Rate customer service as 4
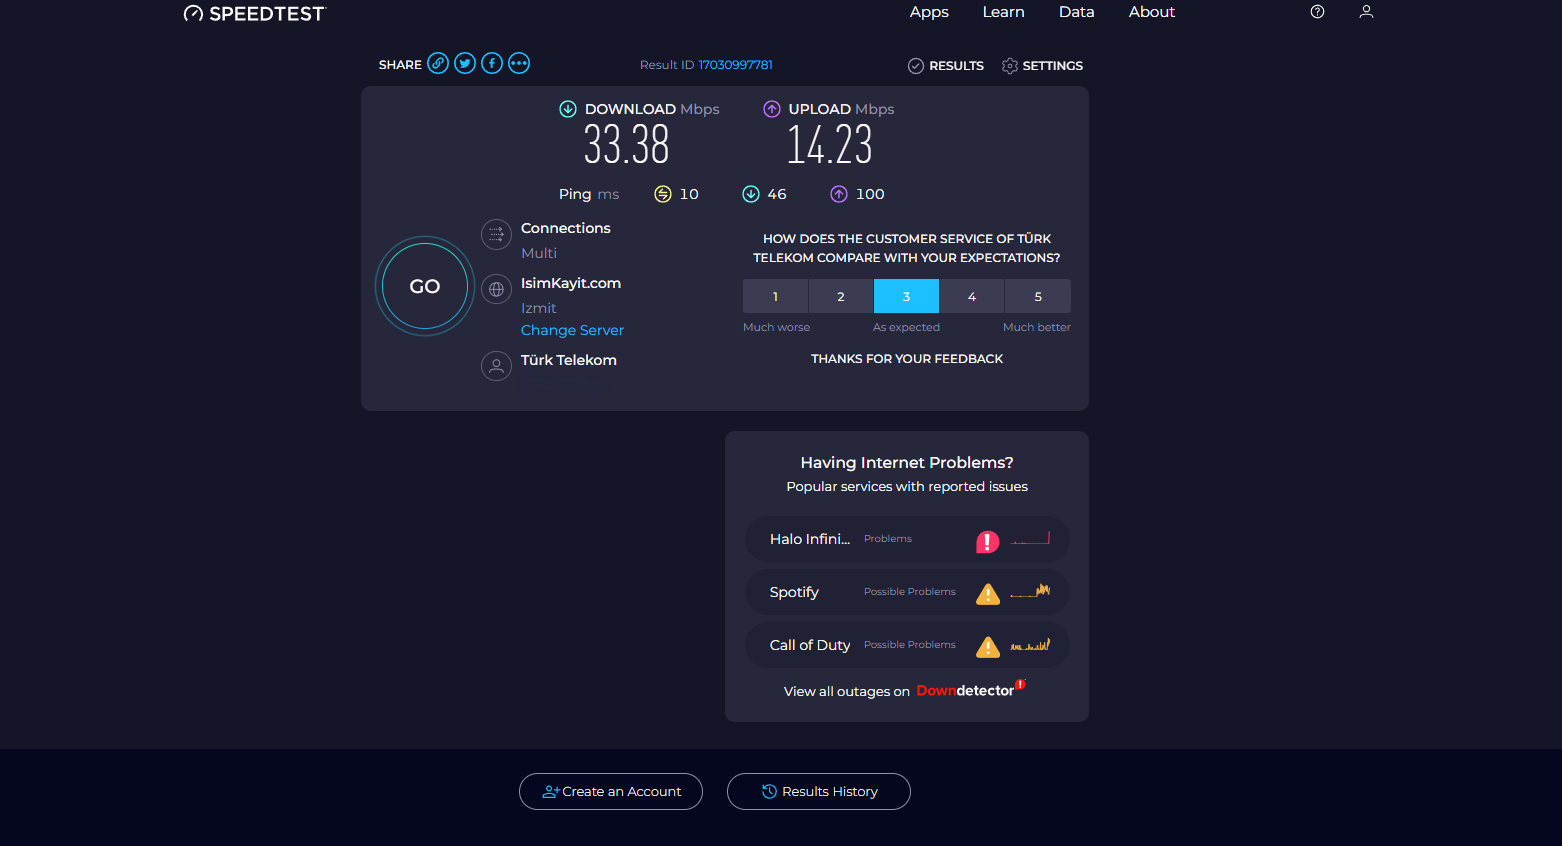1562x846 pixels. (972, 296)
